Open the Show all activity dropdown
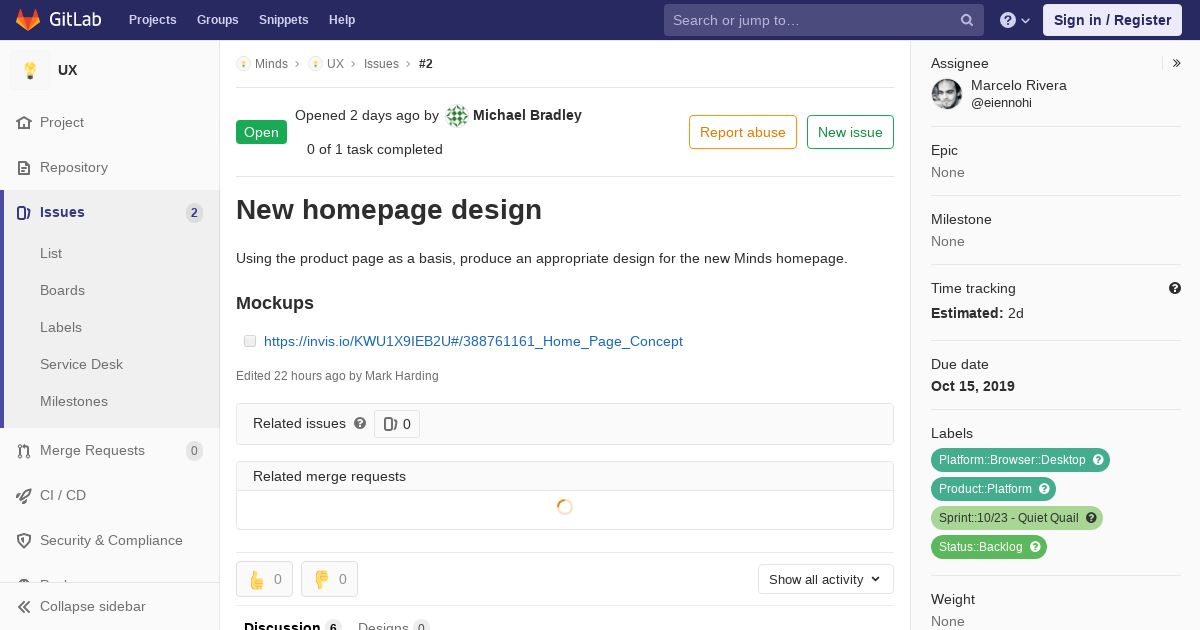Screen dimensions: 1200x630 pos(825,579)
